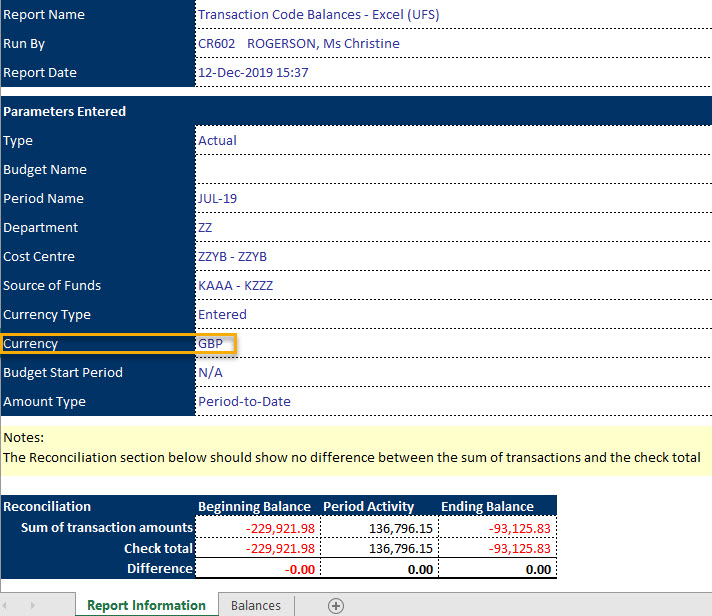712x616 pixels.
Task: Click the next sheet navigation arrow
Action: point(33,605)
